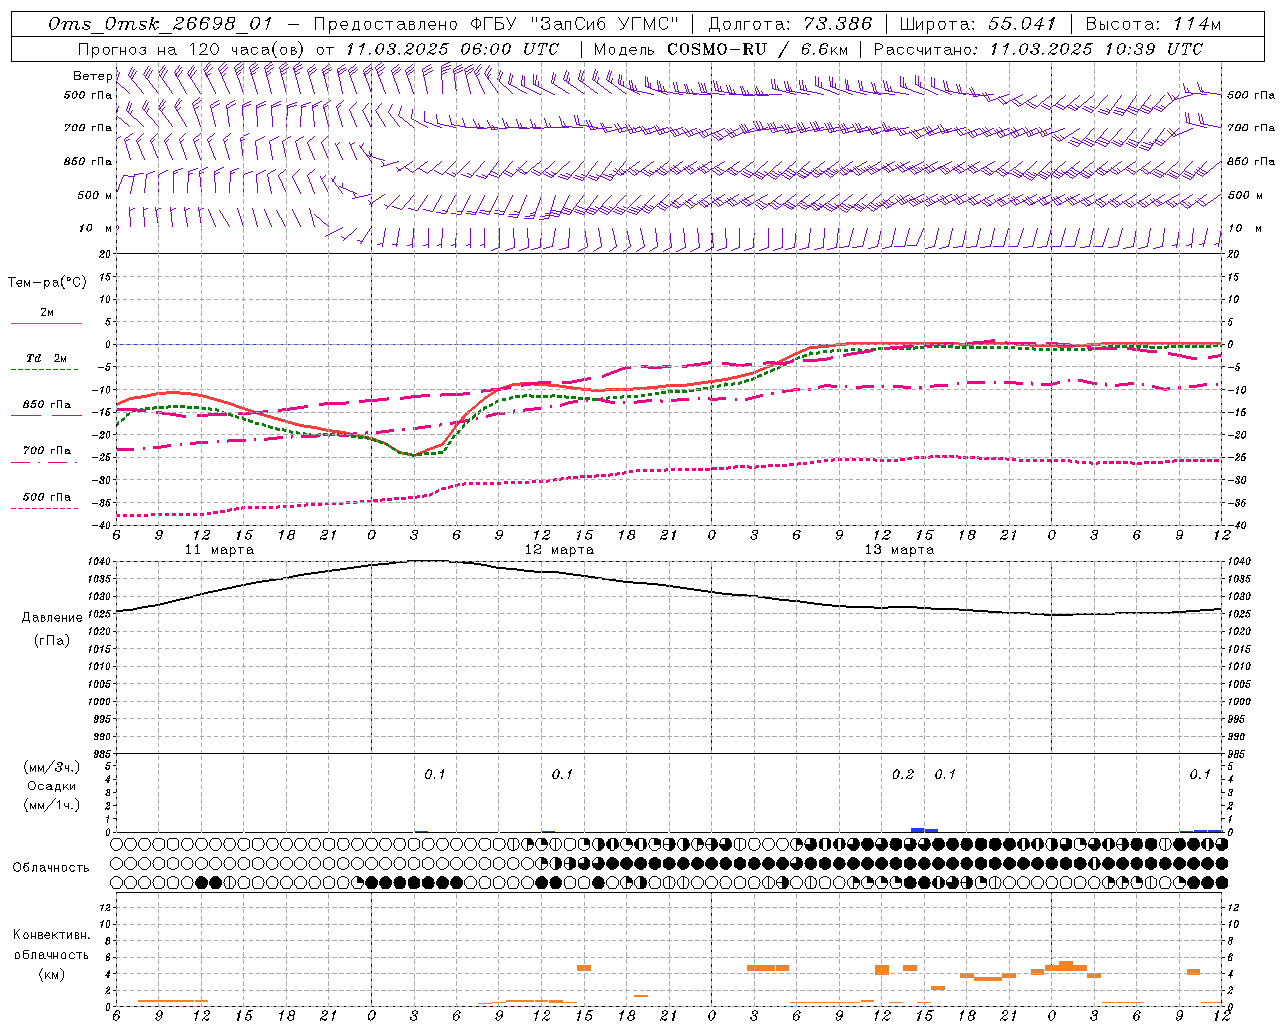
Task: Click the (мм/1ч.) precipitation unit label
Action: [52, 805]
